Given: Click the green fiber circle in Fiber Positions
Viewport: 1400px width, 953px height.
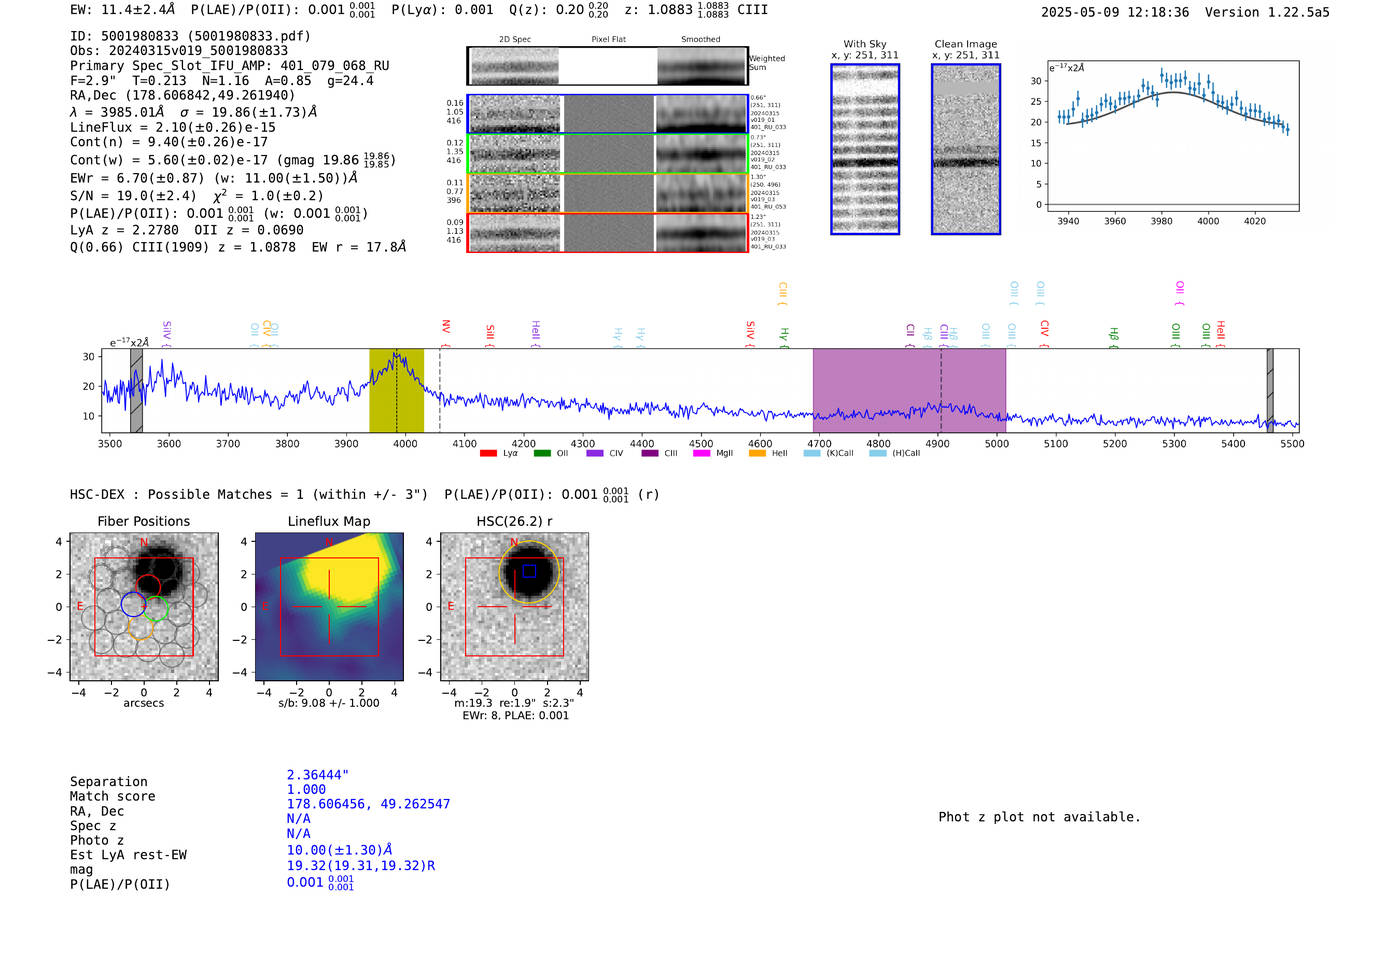Looking at the screenshot, I should (156, 609).
